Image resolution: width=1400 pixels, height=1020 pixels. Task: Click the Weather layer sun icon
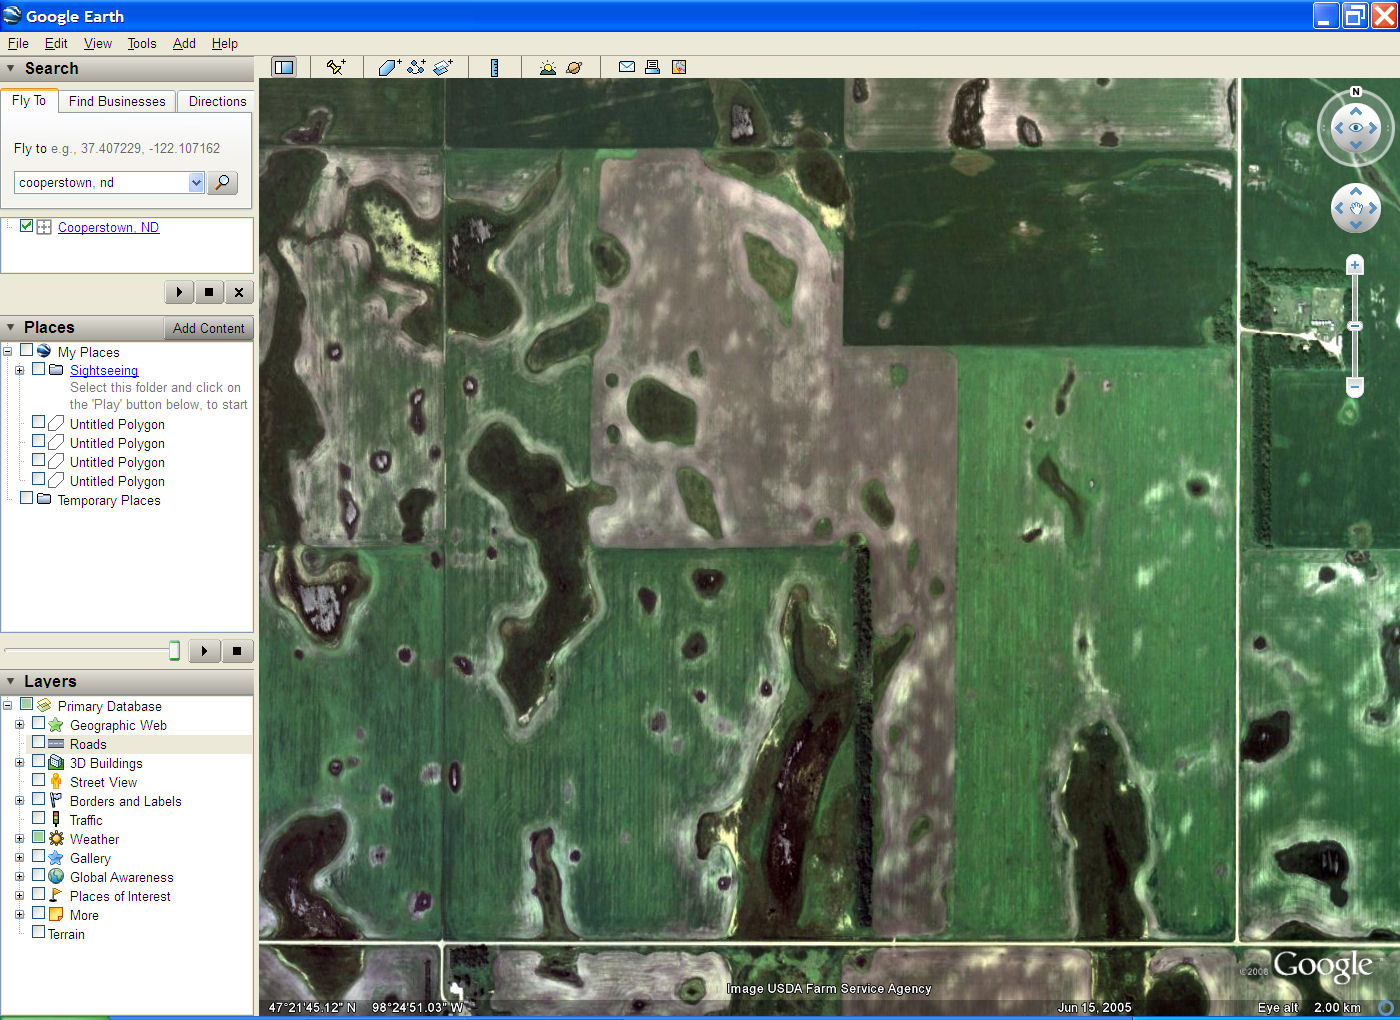click(56, 839)
